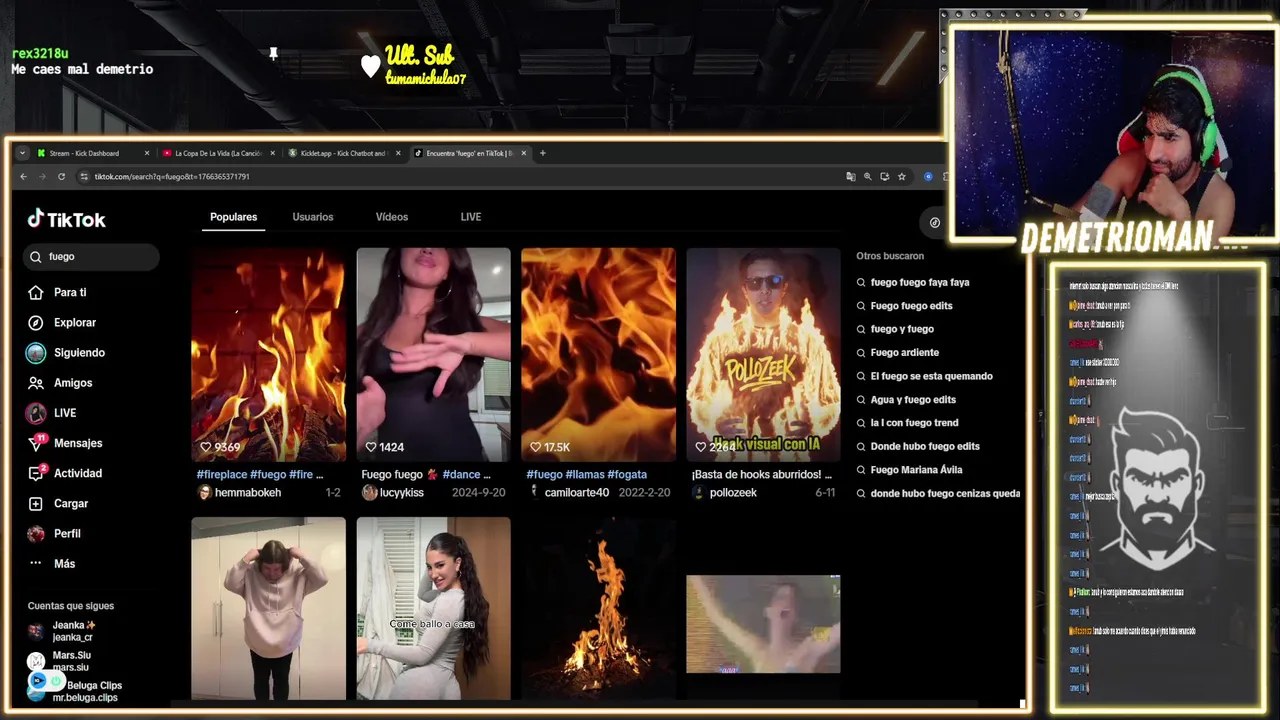Open lucyykiss user profile link
This screenshot has height=720, width=1280.
402,493
